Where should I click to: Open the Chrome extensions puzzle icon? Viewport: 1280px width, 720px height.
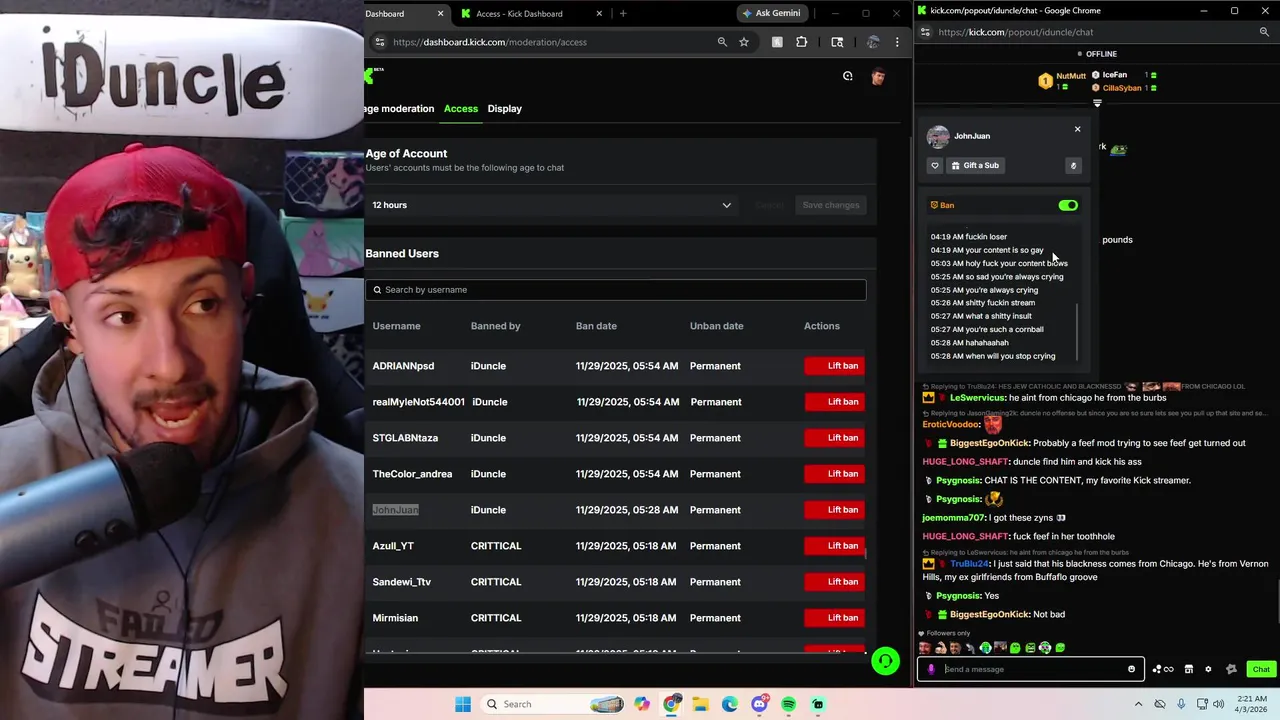(801, 42)
